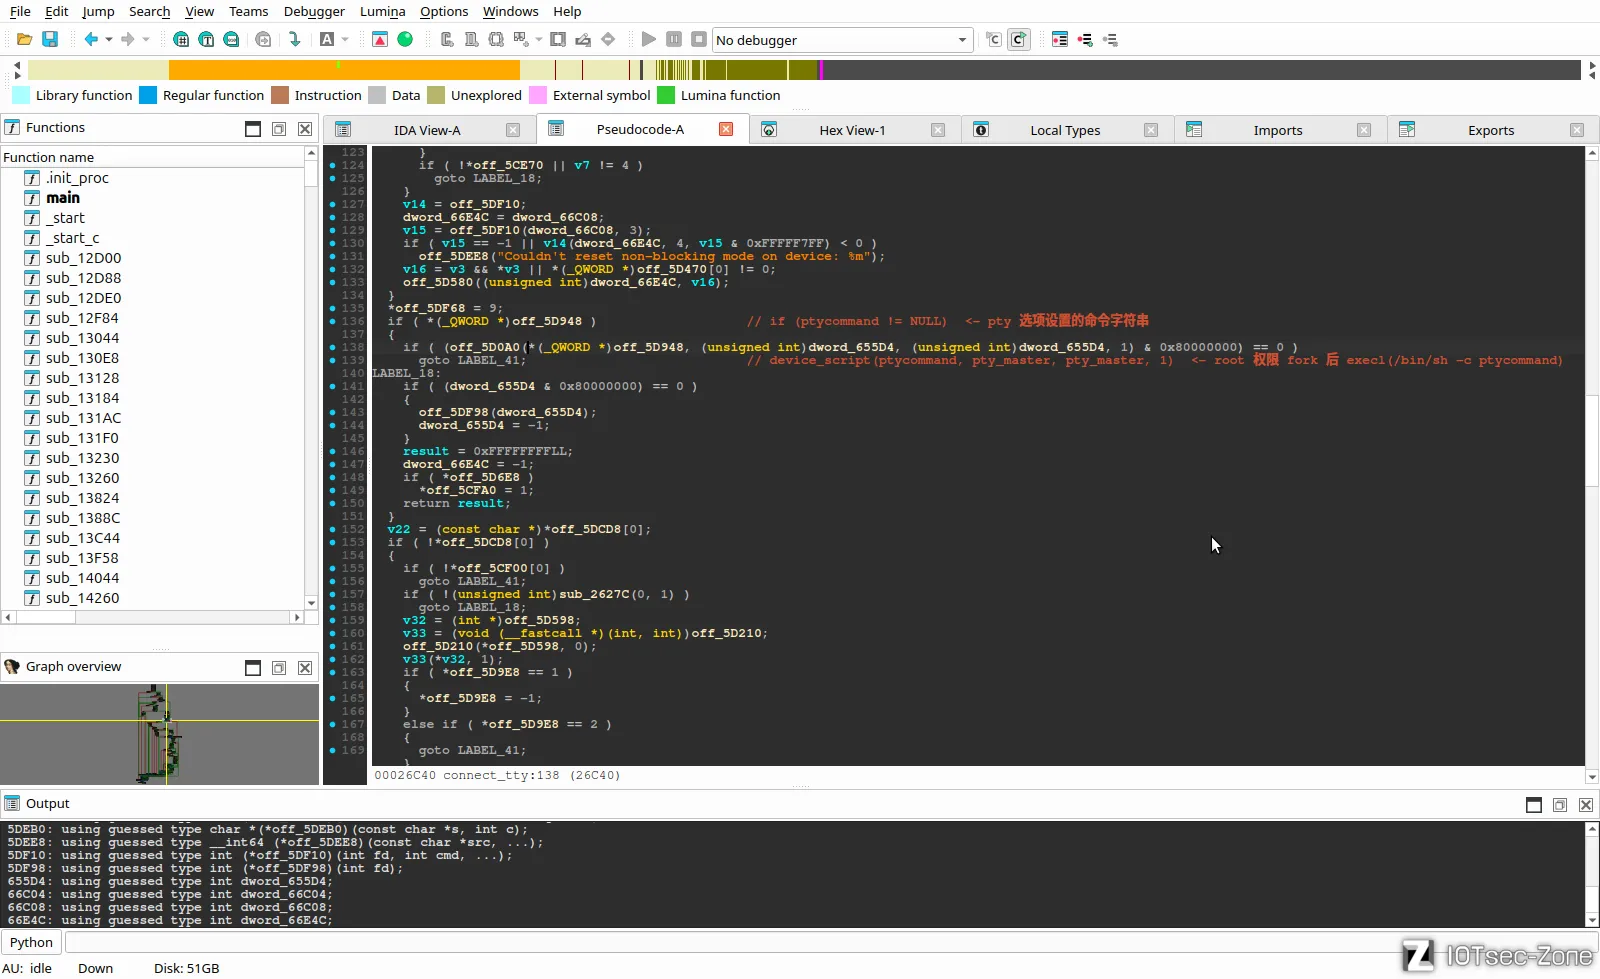The image size is (1600, 979).
Task: Open the Jump menu
Action: (98, 11)
